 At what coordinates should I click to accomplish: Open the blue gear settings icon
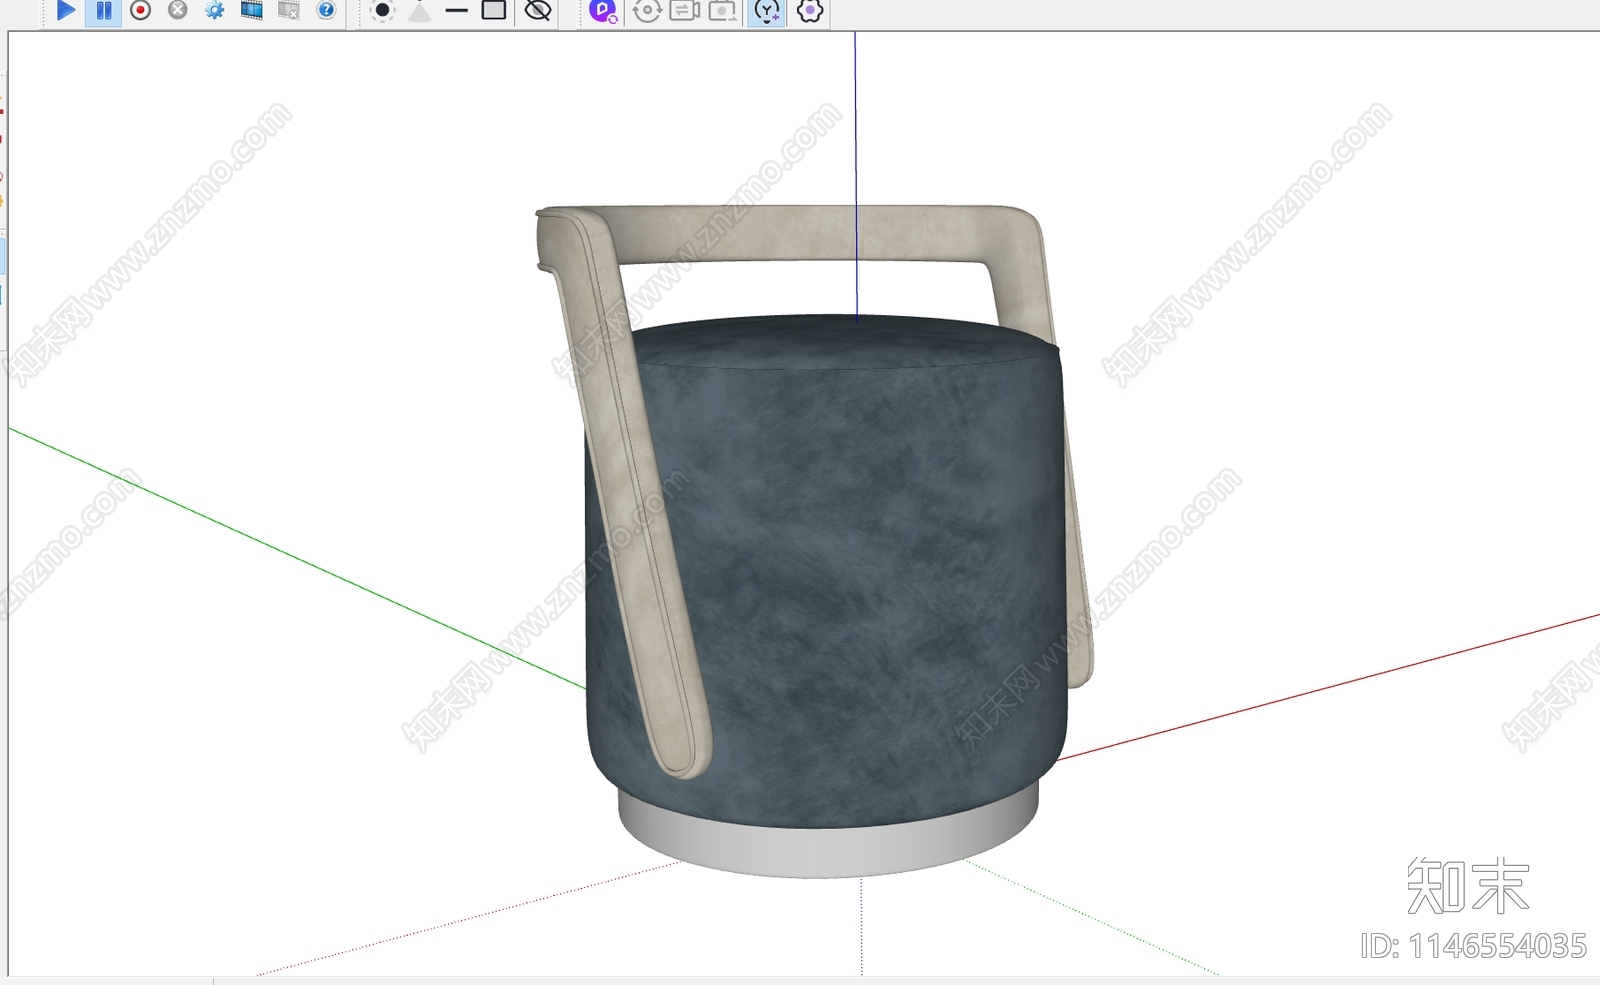pyautogui.click(x=215, y=11)
